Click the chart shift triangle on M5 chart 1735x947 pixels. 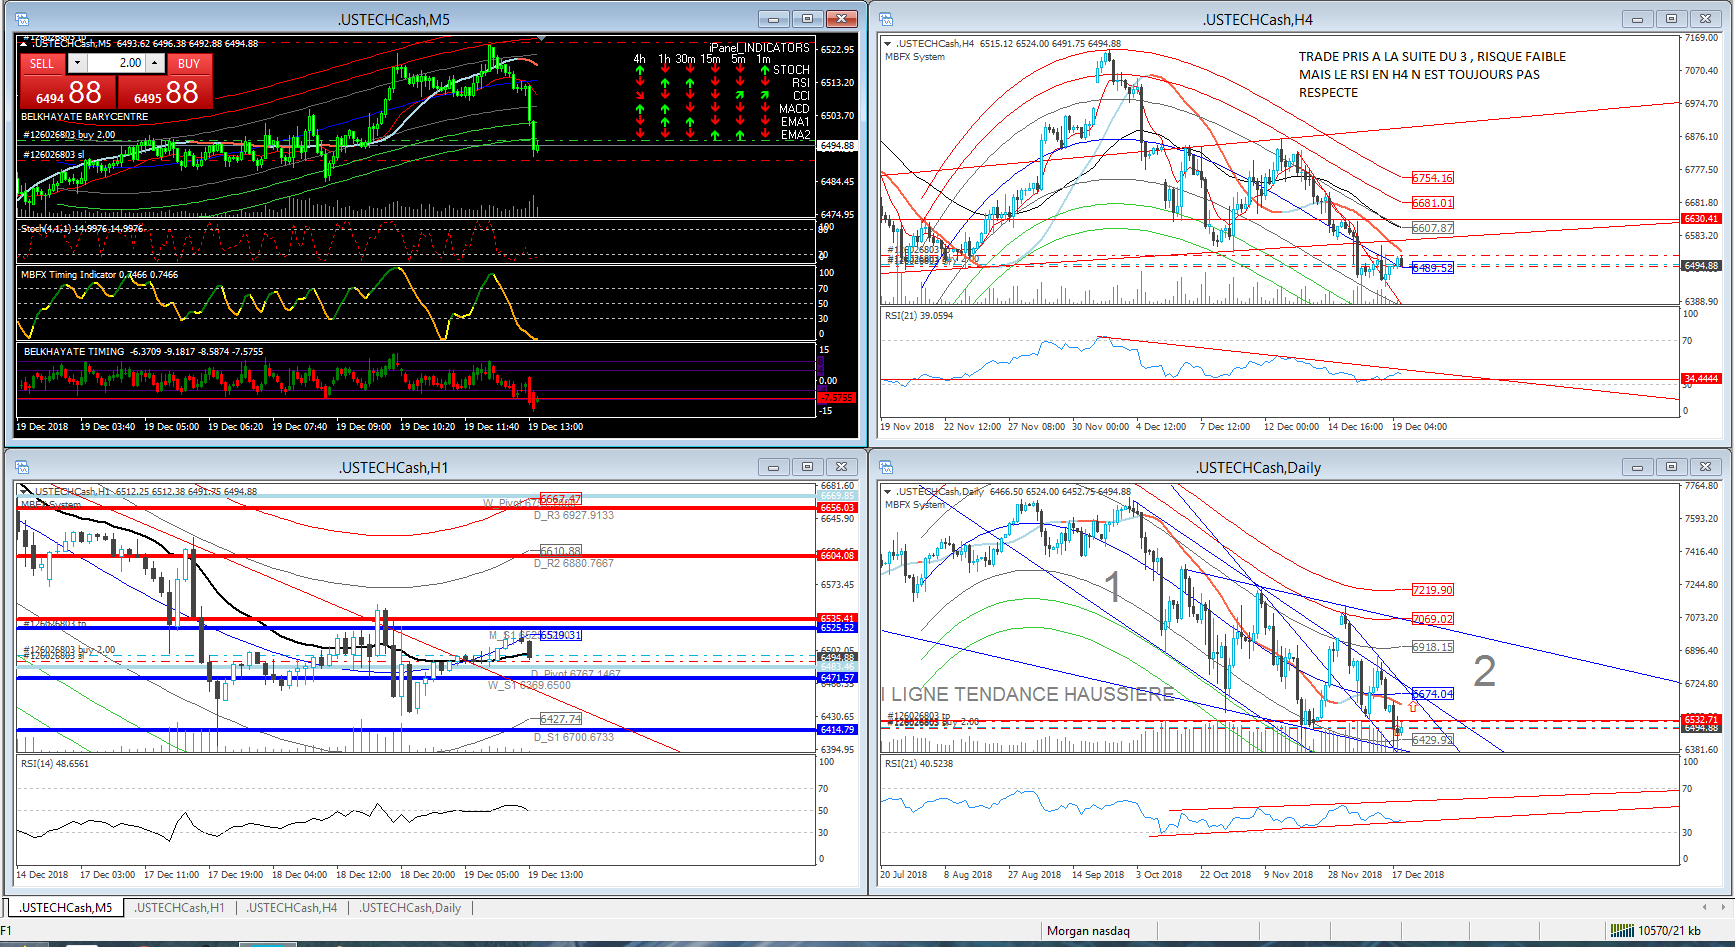[540, 39]
